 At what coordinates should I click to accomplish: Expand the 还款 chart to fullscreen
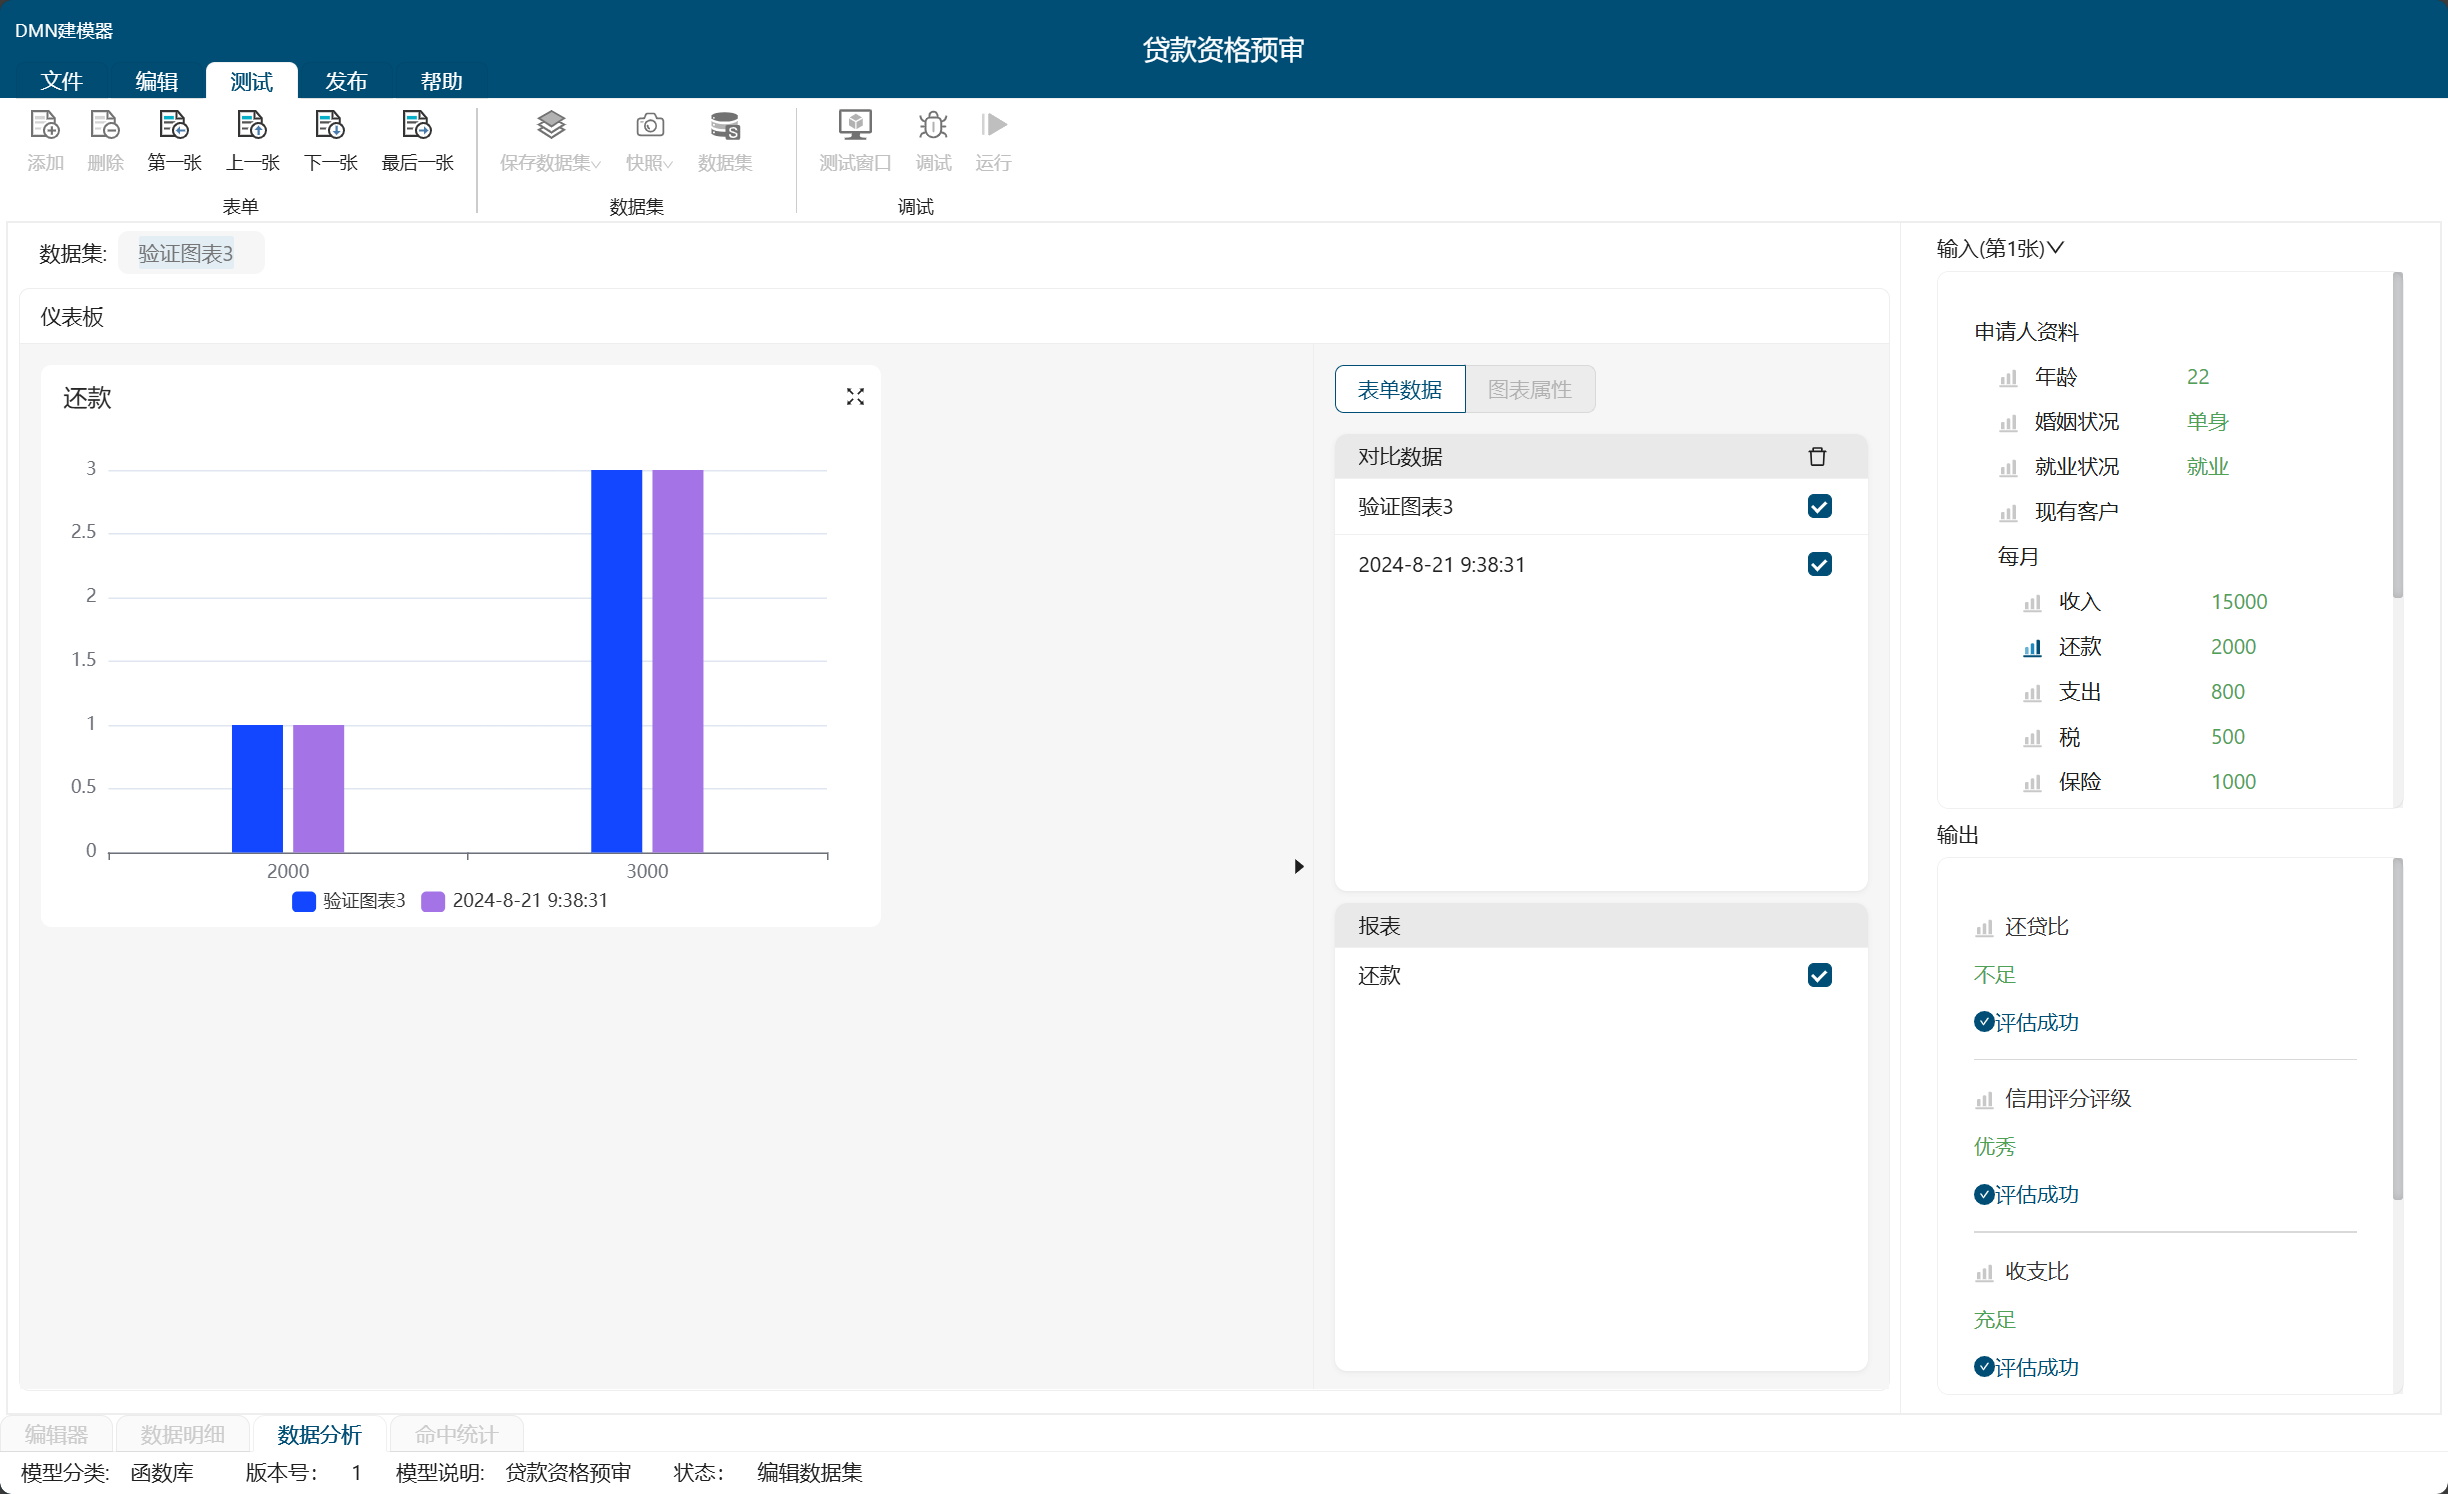855,397
